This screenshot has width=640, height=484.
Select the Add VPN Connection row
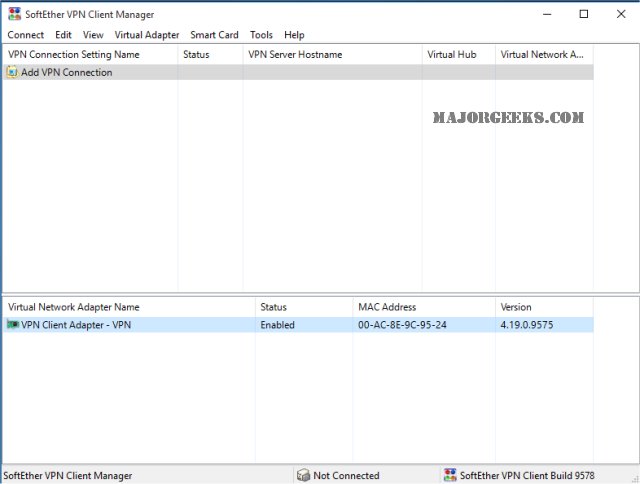click(67, 72)
